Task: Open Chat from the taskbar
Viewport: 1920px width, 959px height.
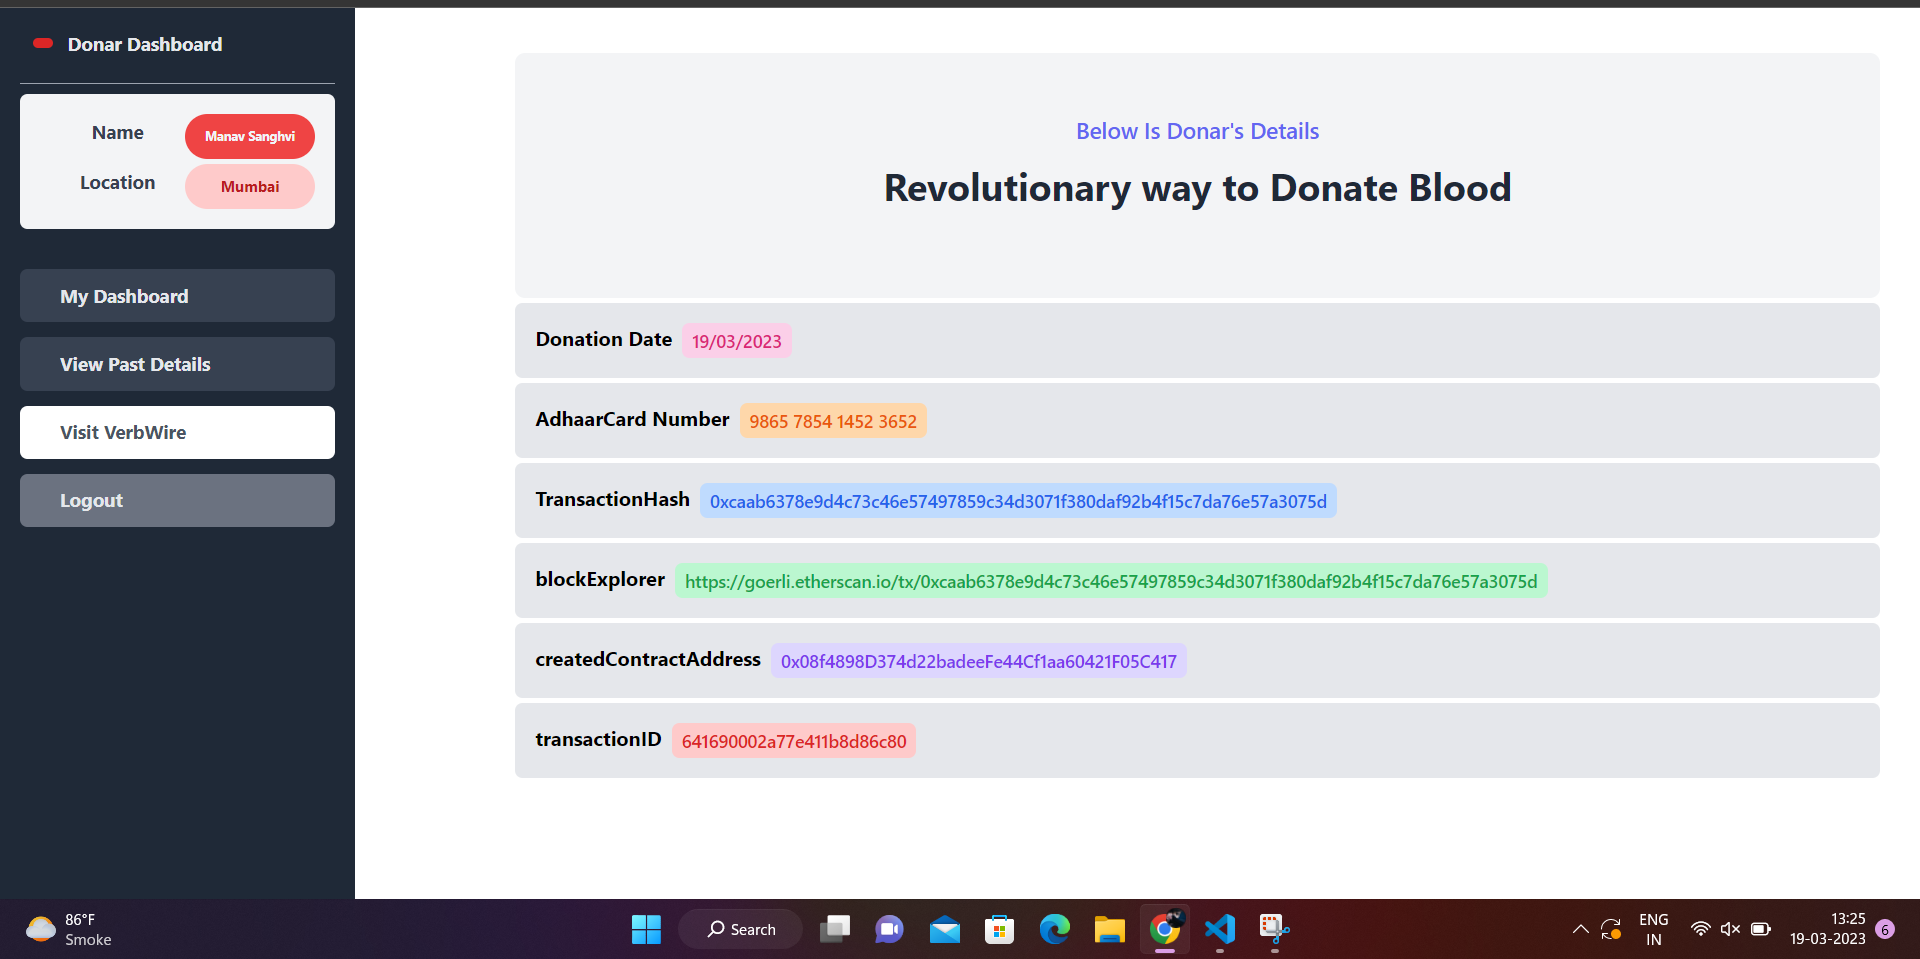Action: coord(889,929)
